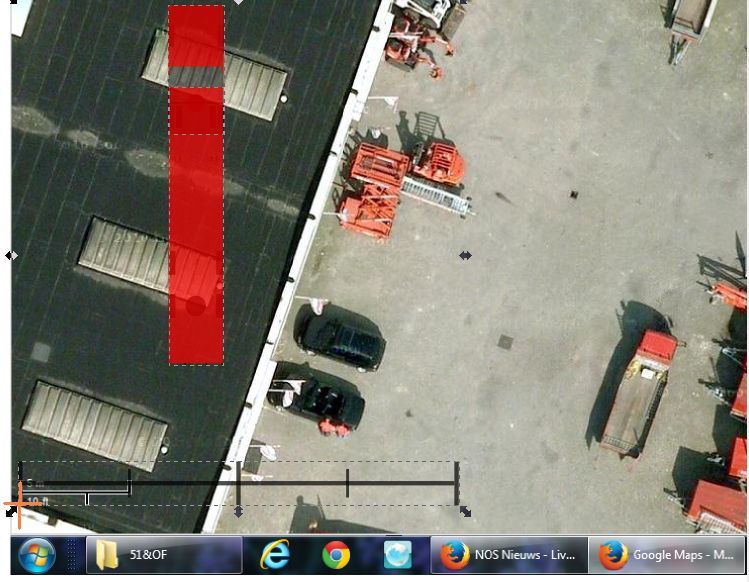The image size is (749, 582).
Task: Switch to the NOS Nieuws Firefox window
Action: tap(508, 554)
